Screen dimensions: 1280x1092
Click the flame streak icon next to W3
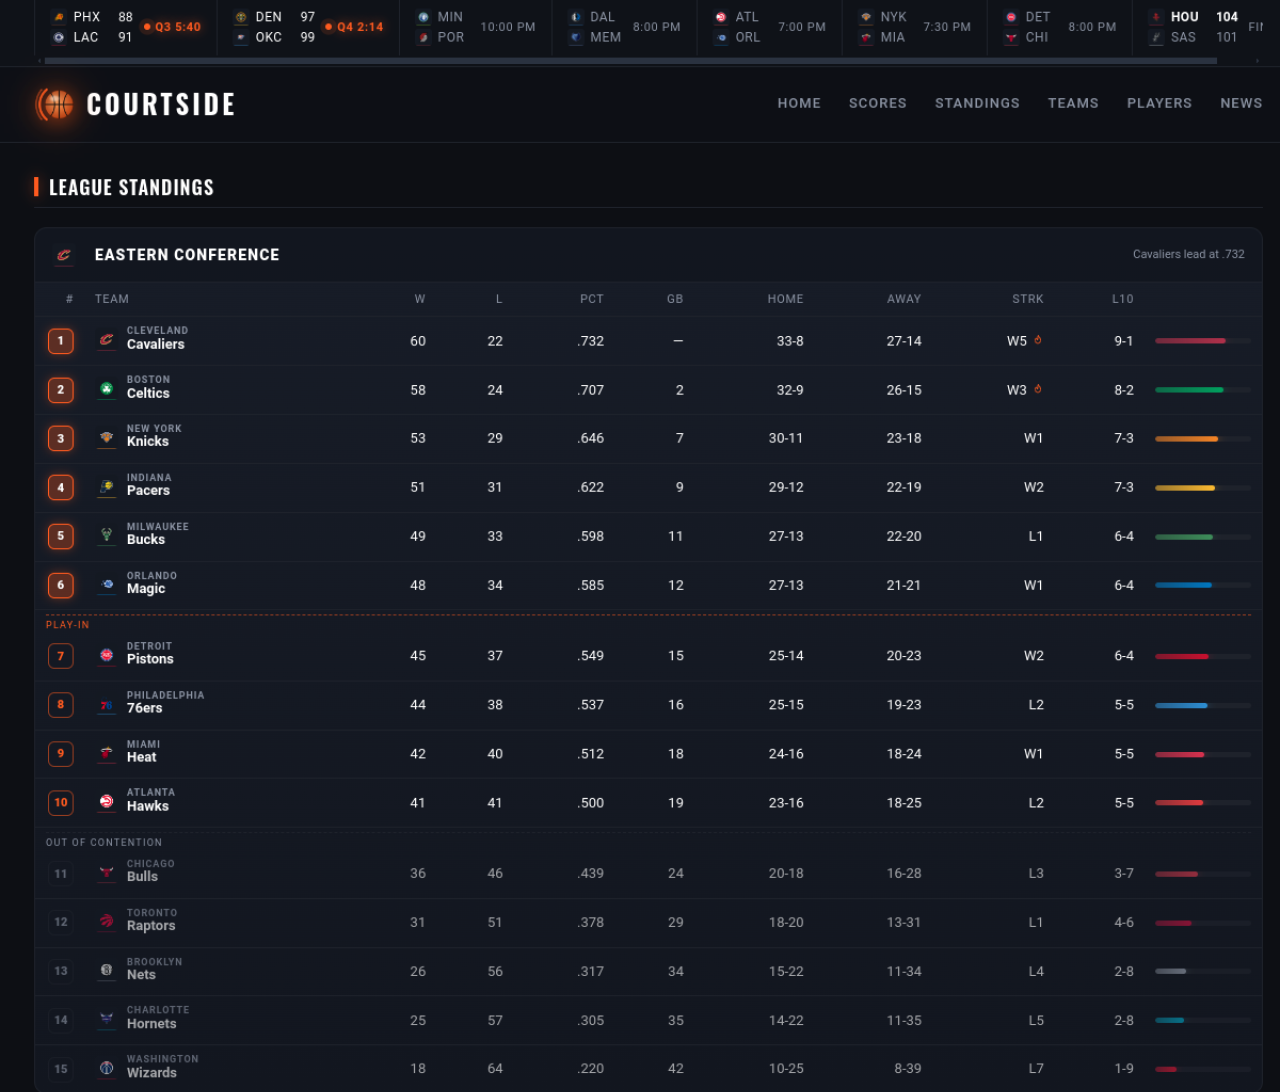coord(1038,389)
